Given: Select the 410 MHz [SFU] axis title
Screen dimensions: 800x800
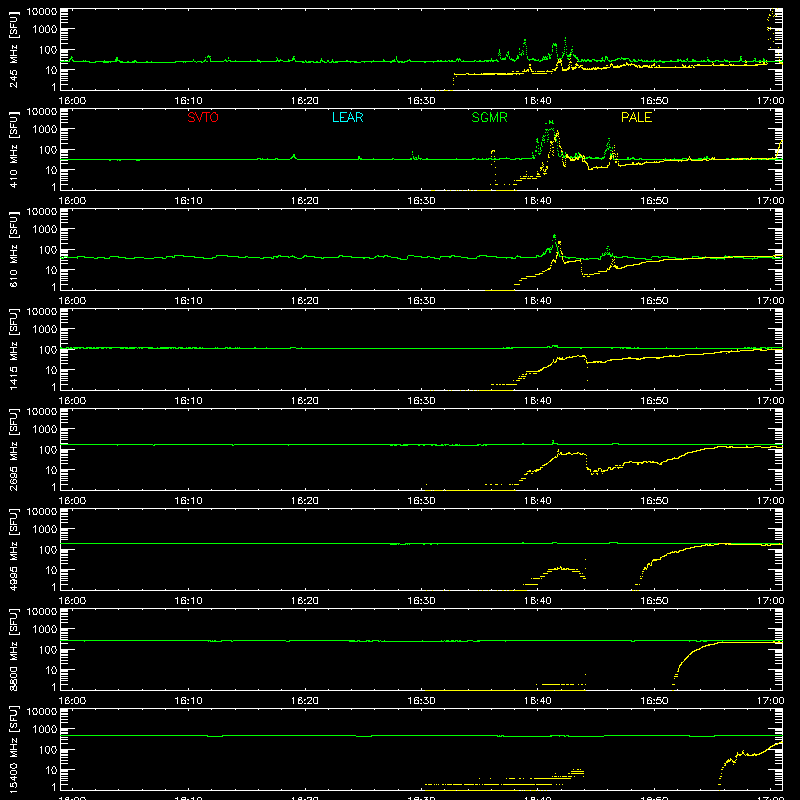Looking at the screenshot, I should [x=14, y=149].
